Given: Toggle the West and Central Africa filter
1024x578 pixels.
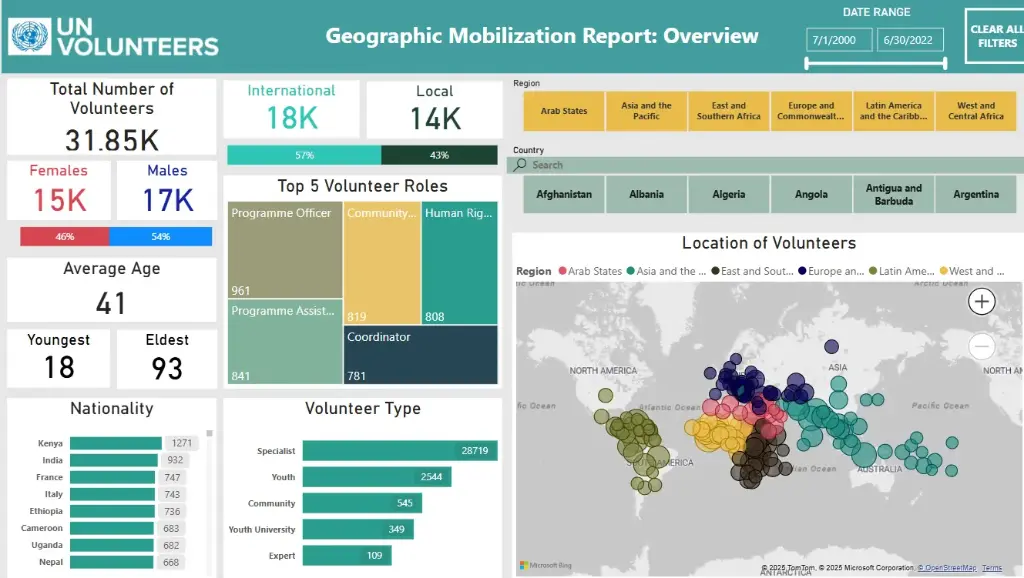Looking at the screenshot, I should [x=975, y=111].
